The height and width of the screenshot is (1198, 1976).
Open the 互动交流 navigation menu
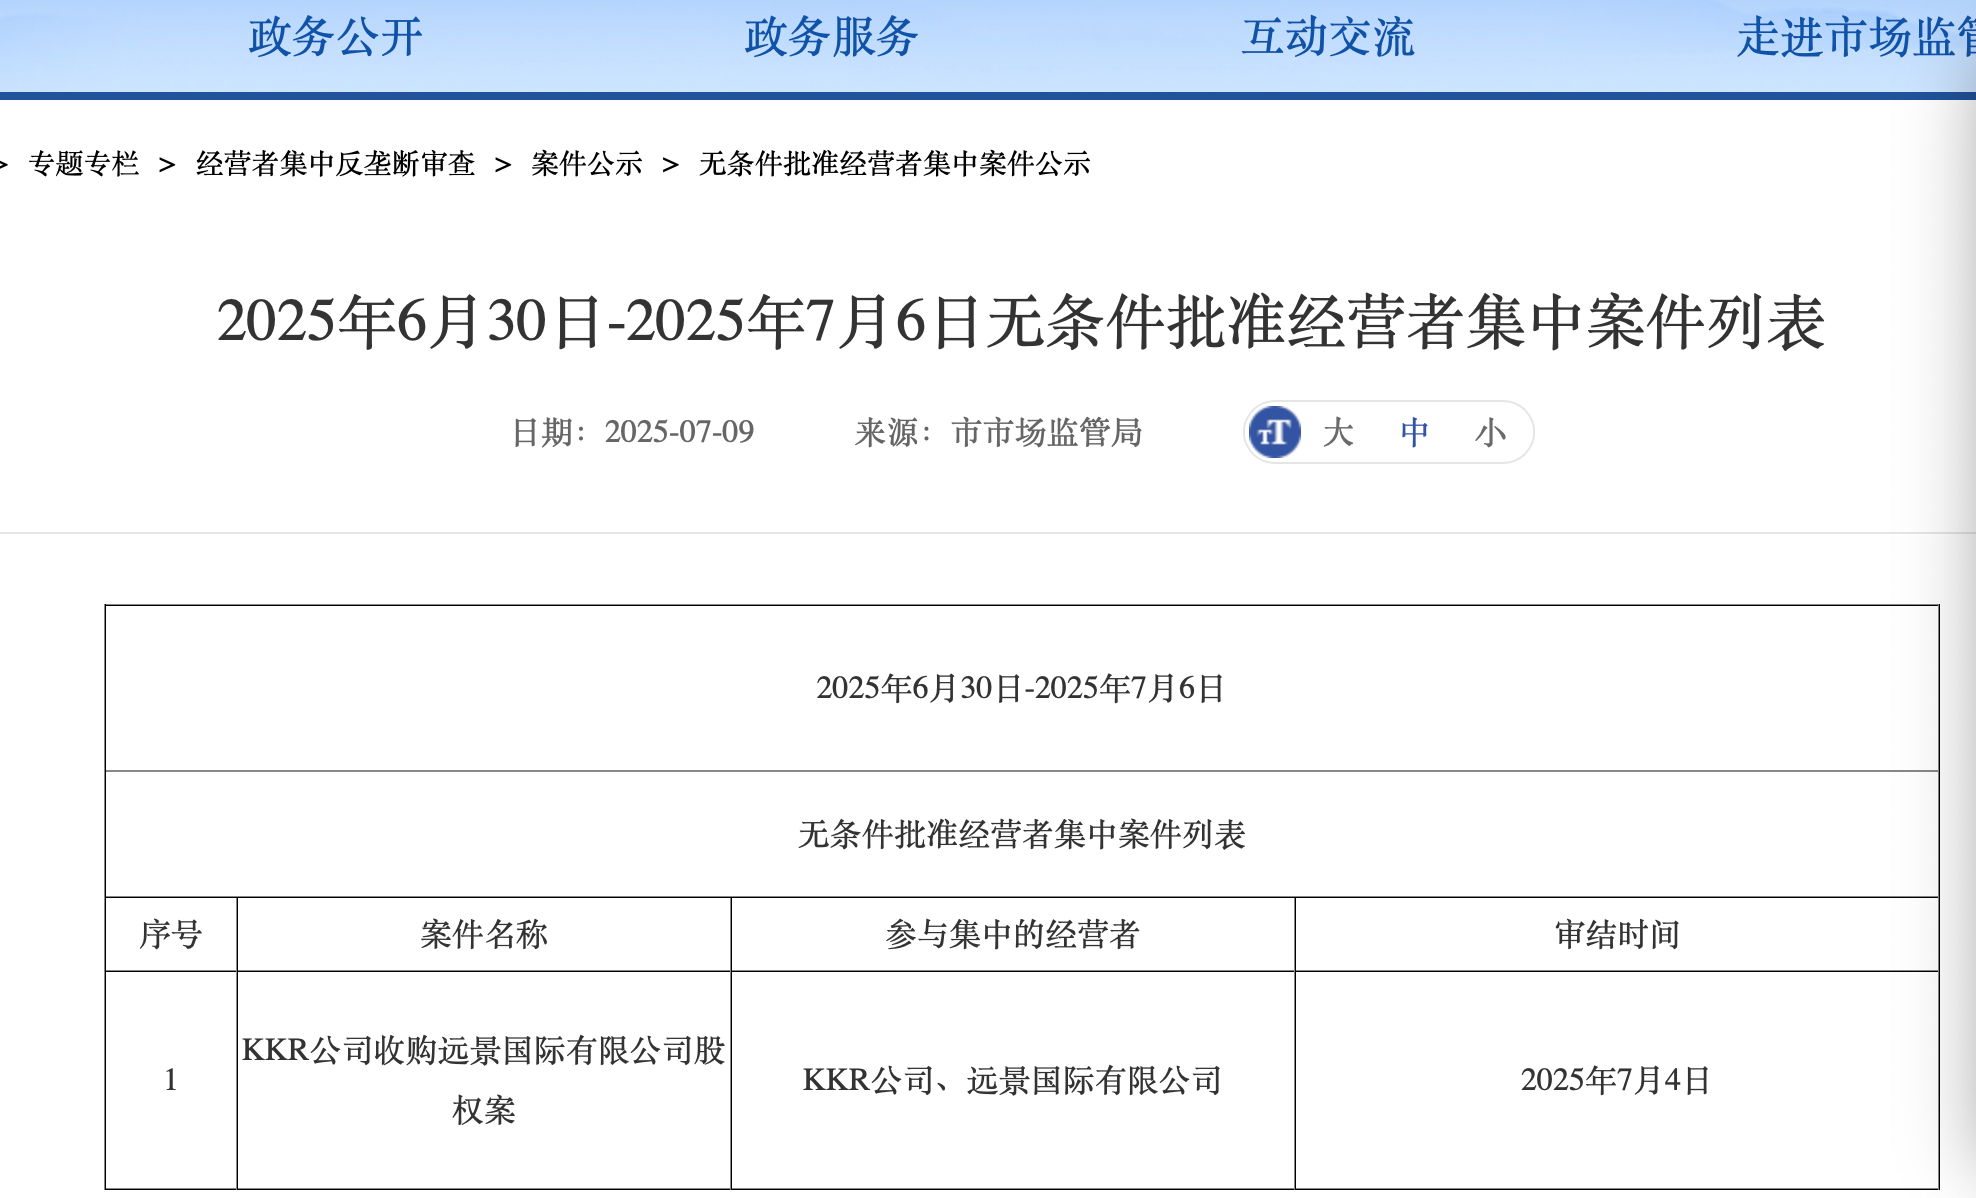[1327, 38]
